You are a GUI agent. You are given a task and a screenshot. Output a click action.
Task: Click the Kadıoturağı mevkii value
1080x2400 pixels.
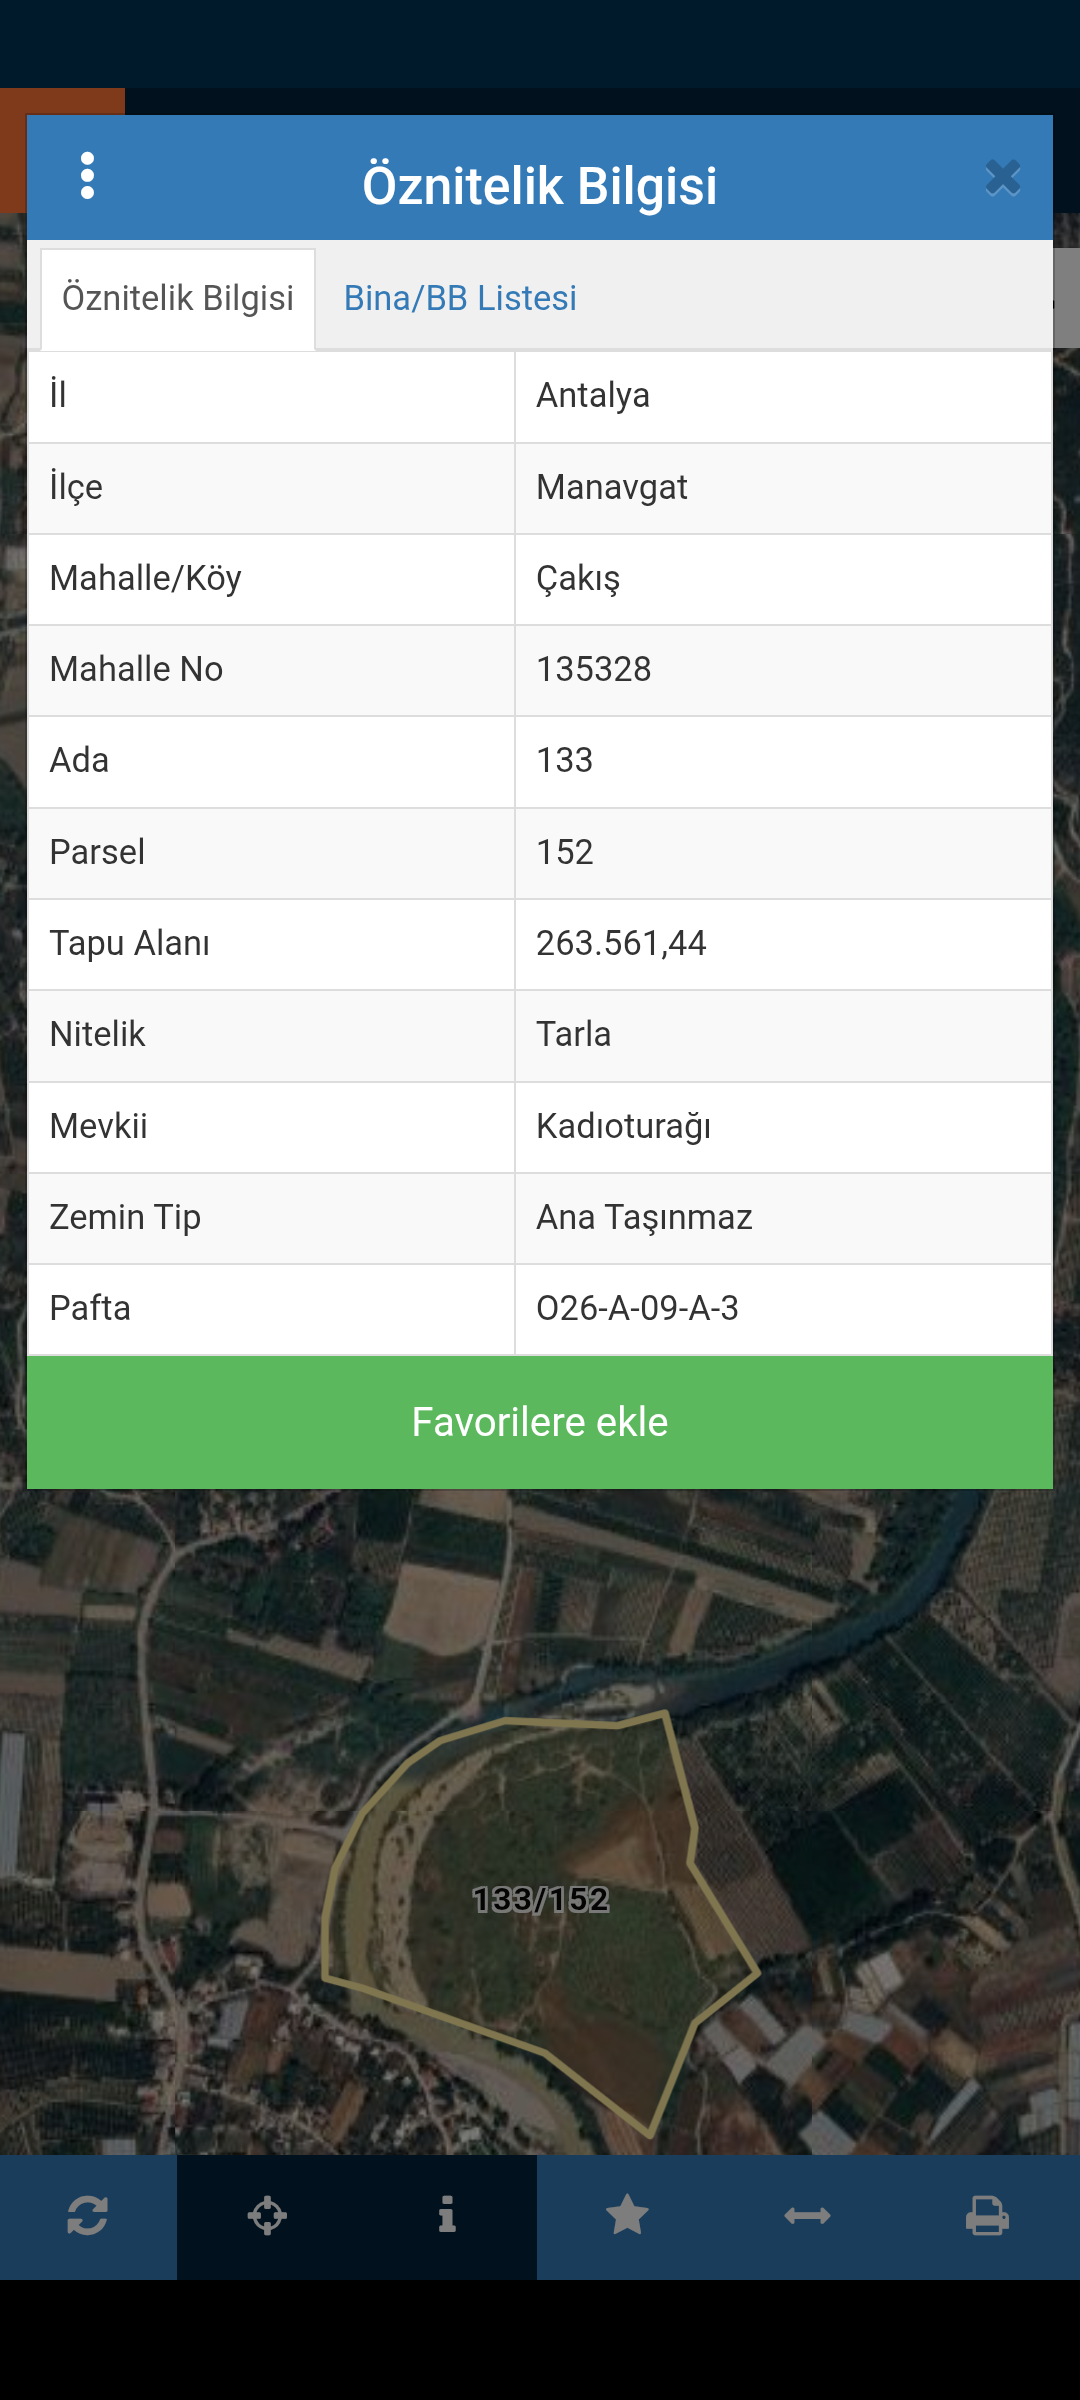pos(624,1126)
